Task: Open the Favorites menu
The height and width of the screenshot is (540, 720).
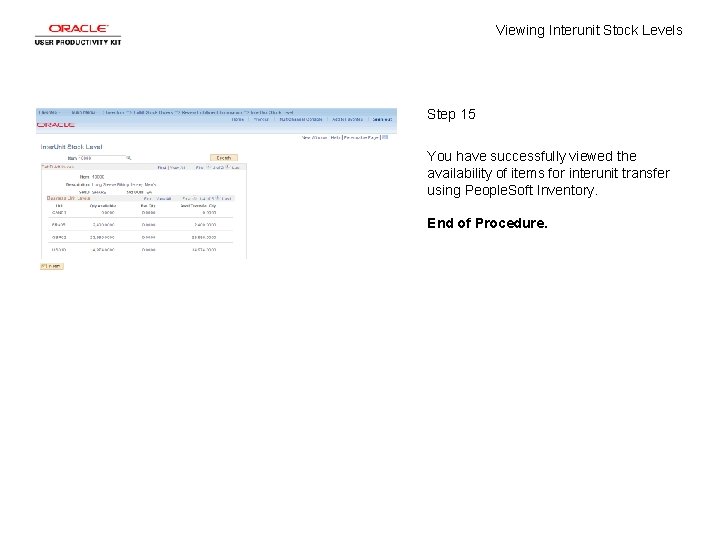Action: [x=48, y=112]
